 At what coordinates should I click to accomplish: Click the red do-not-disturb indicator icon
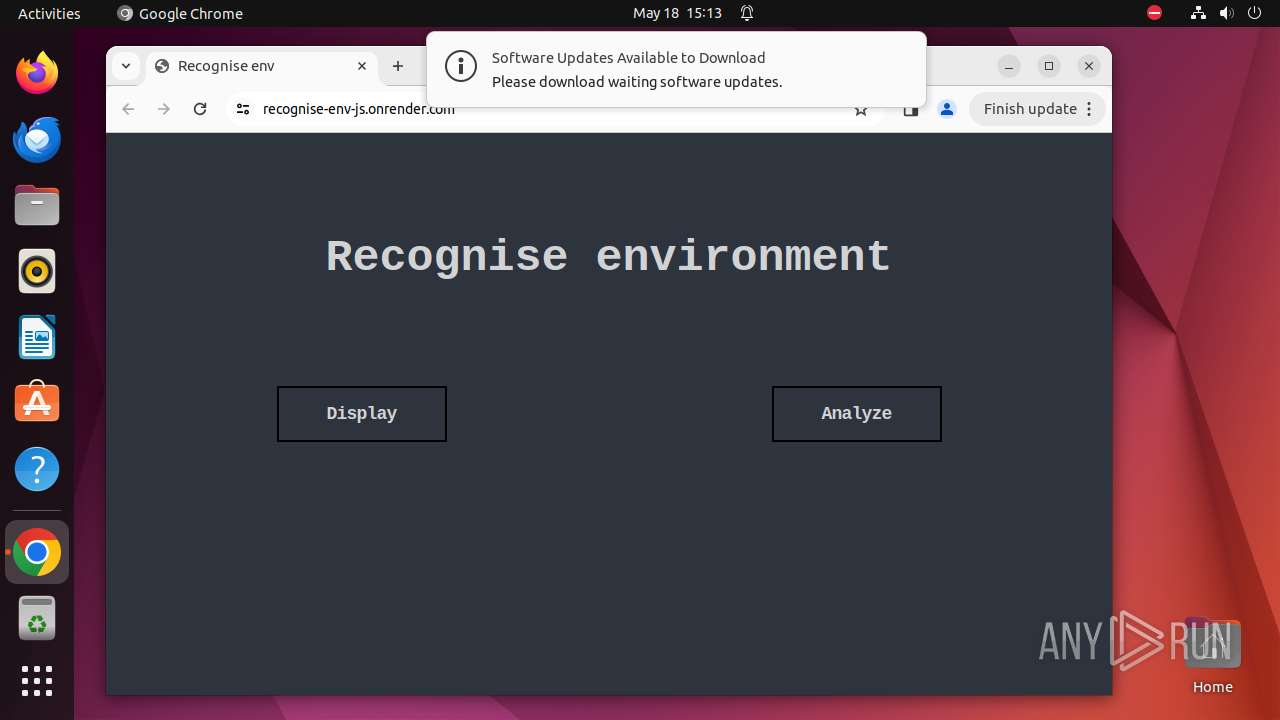1154,13
